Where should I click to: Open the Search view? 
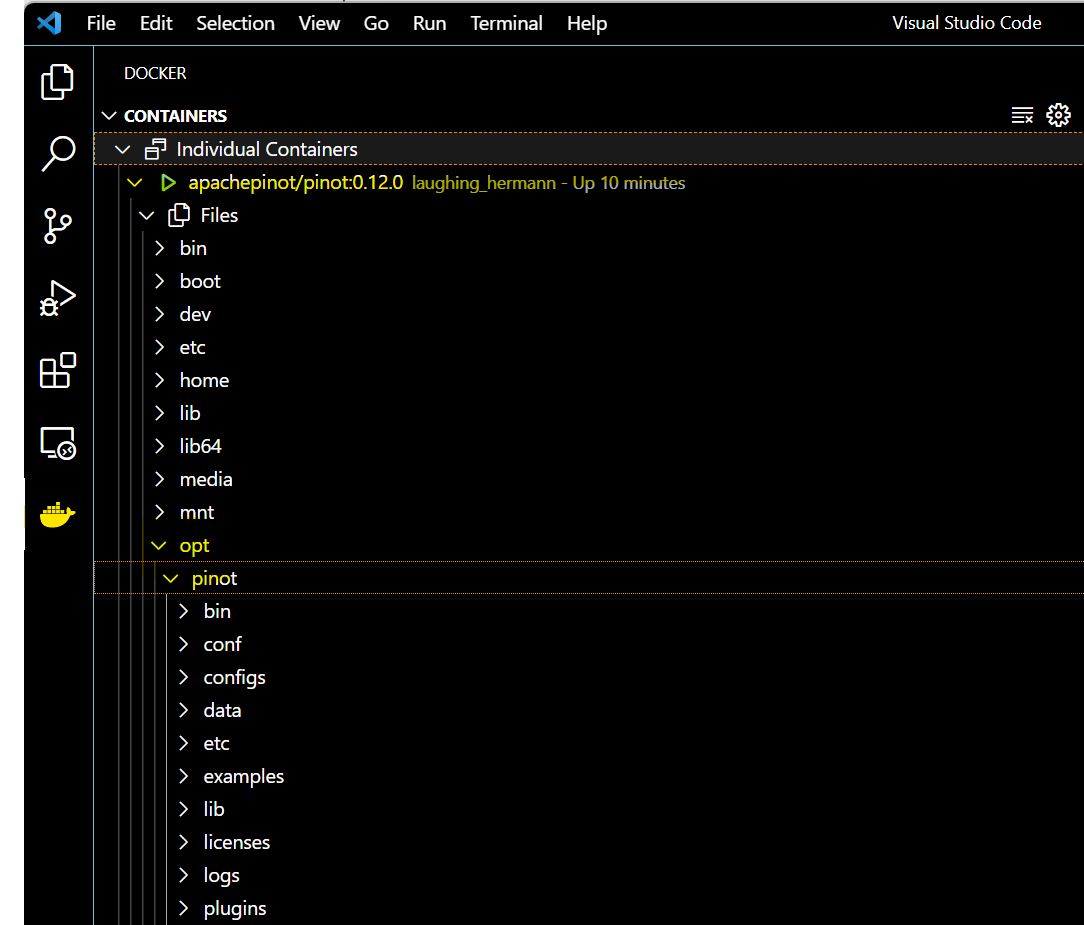[x=57, y=153]
